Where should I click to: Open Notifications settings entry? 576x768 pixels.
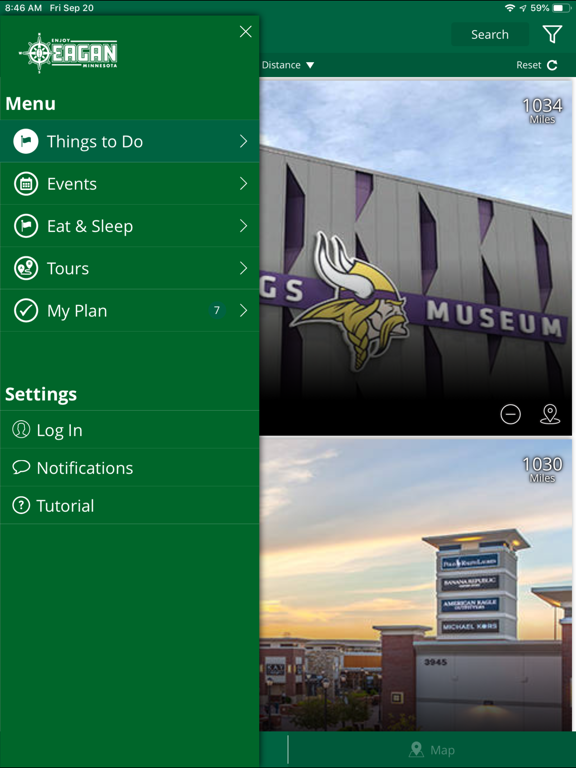pos(129,467)
